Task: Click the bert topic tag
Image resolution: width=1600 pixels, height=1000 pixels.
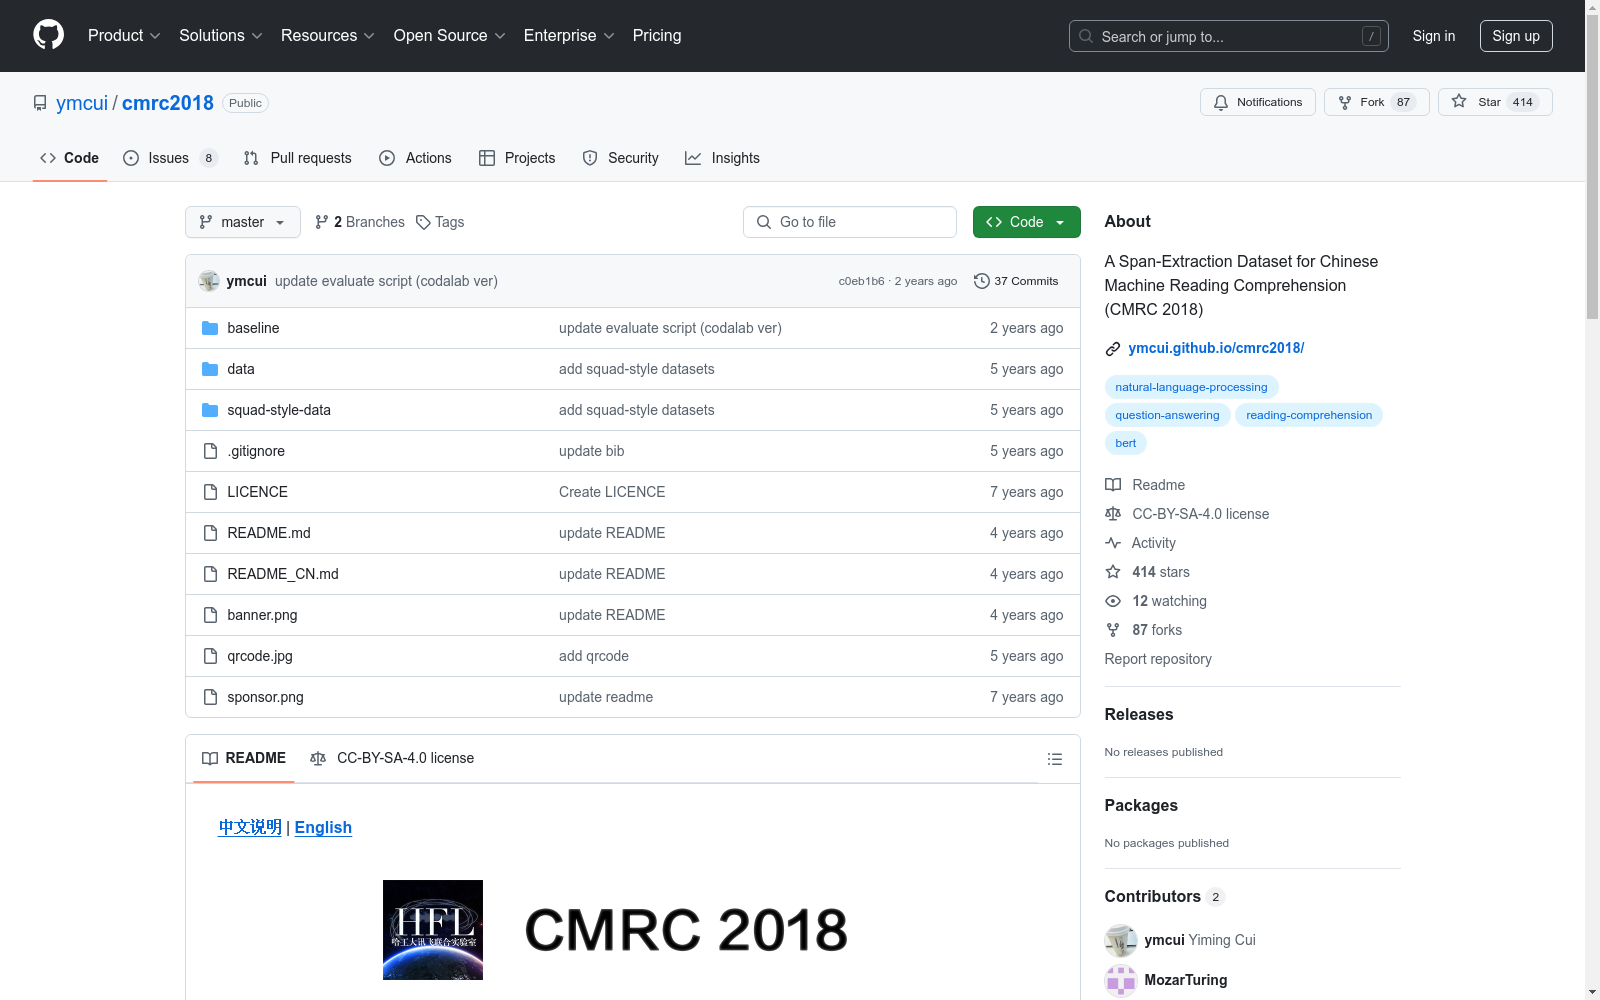Action: (1125, 443)
